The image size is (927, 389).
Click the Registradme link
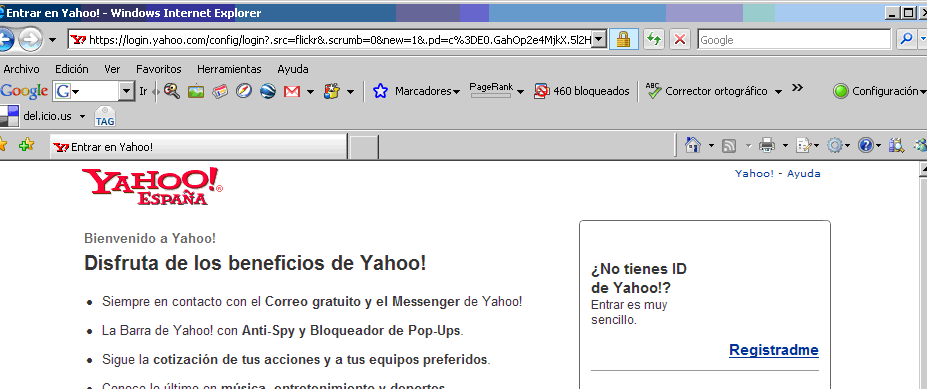774,350
